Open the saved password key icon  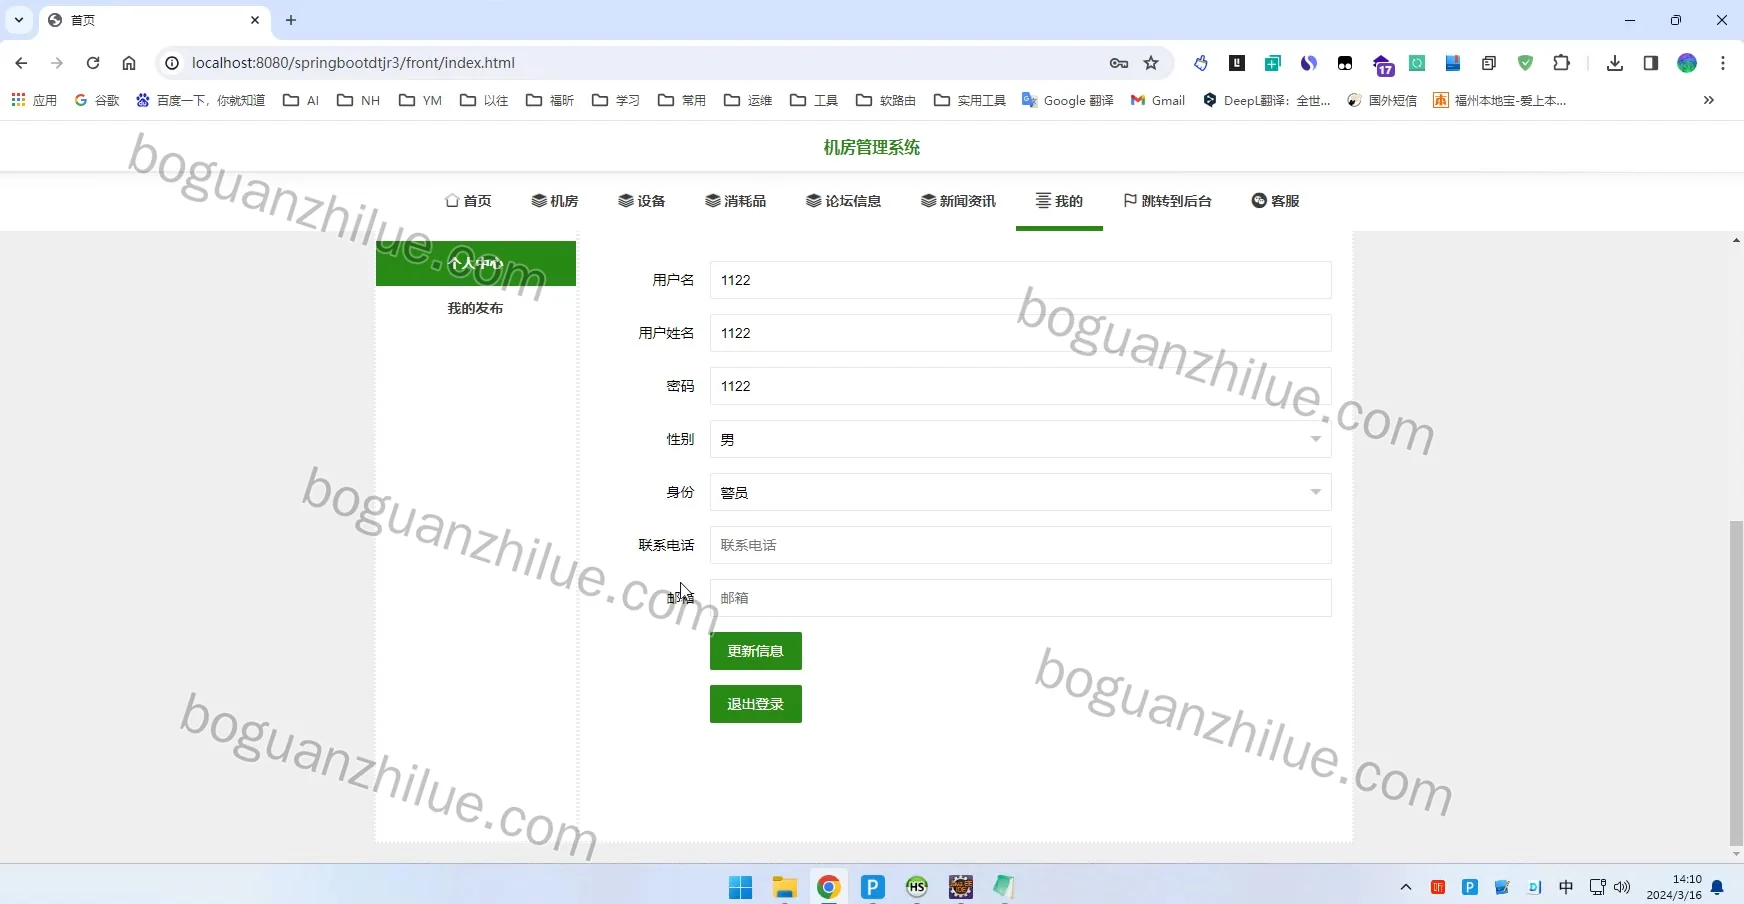1119,63
